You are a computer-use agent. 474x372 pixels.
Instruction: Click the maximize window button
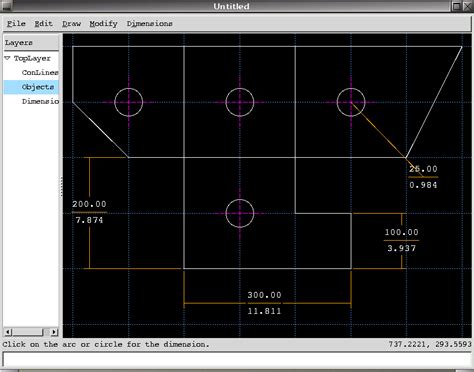pos(456,6)
